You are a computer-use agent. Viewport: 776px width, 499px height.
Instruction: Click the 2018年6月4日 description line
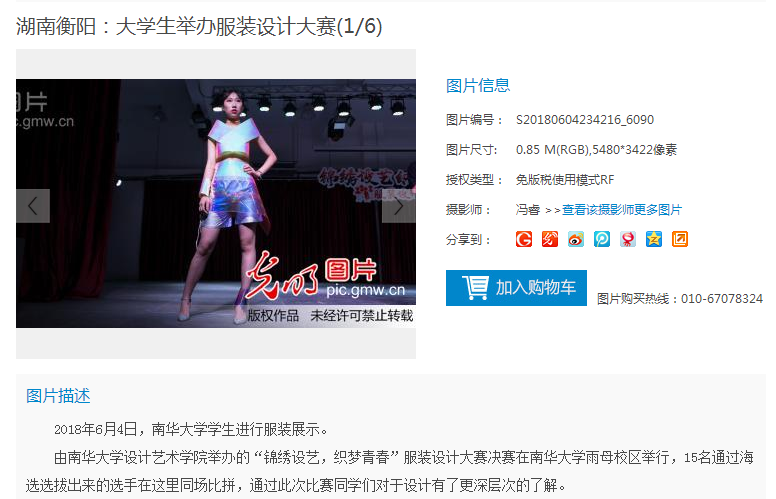tap(191, 429)
